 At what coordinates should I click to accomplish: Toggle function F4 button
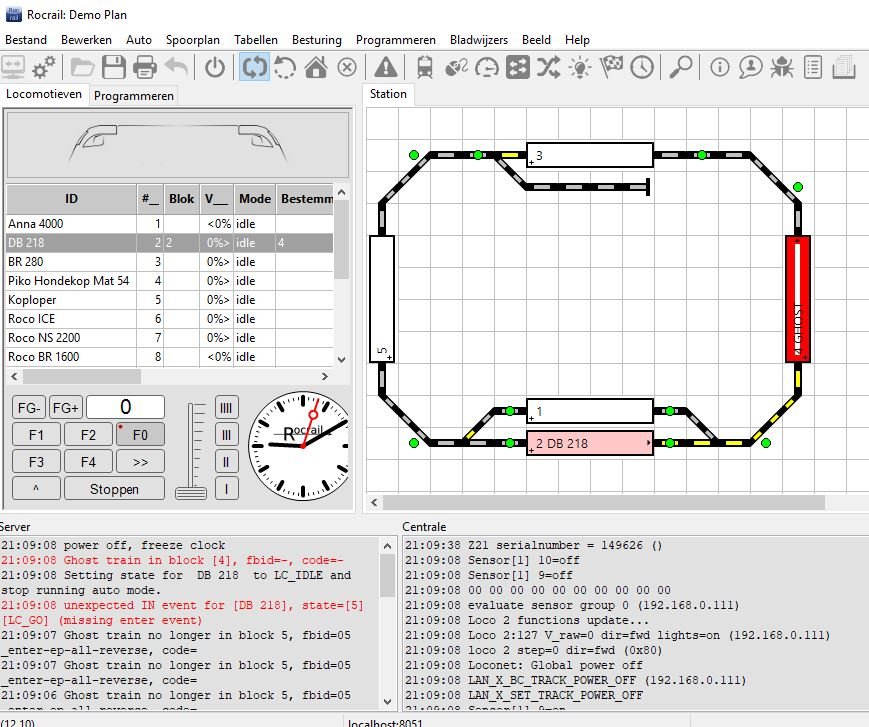click(88, 462)
